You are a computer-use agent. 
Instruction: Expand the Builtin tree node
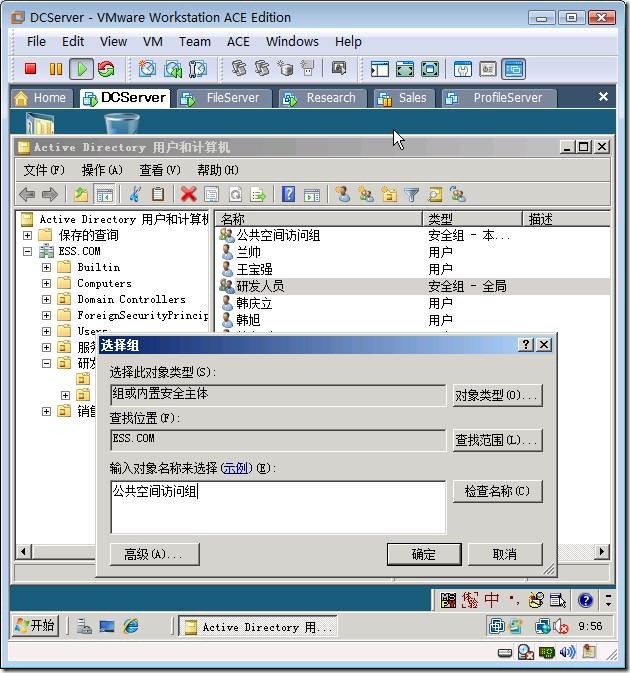click(x=46, y=267)
